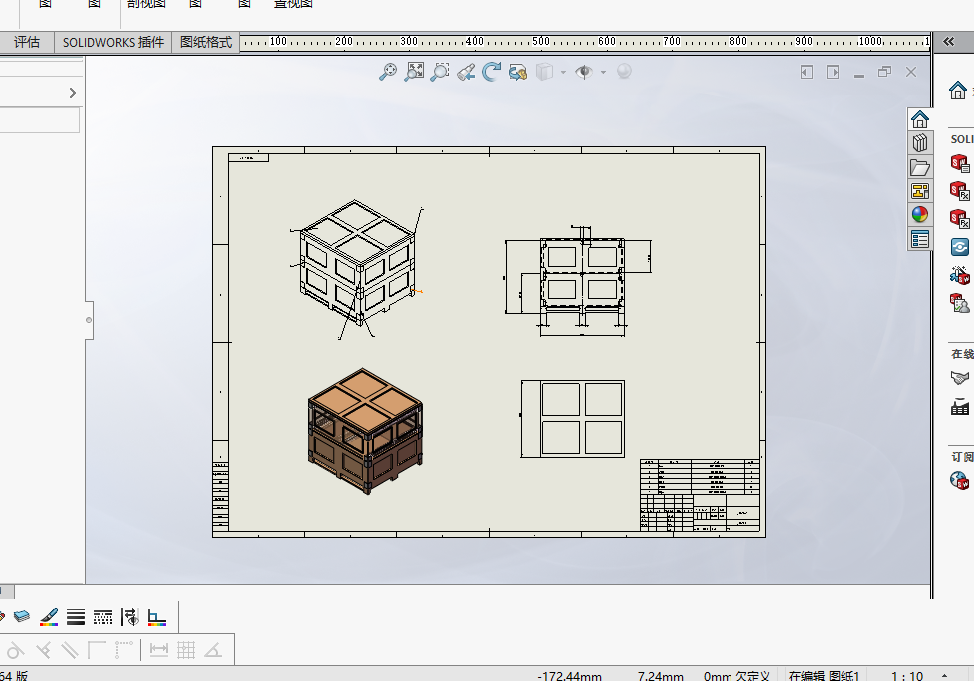Open the File Explorer folder tab
Screen dimensions: 974x681
920,167
